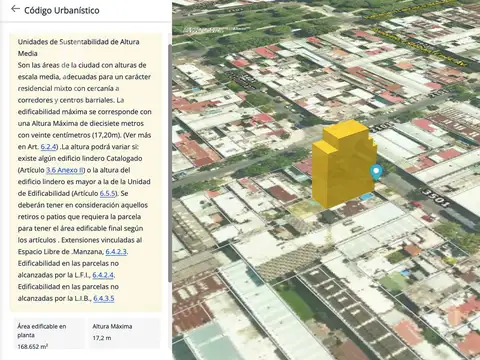Select the Altura Máxima 17,2 m card
This screenshot has width=480, height=360.
(124, 333)
